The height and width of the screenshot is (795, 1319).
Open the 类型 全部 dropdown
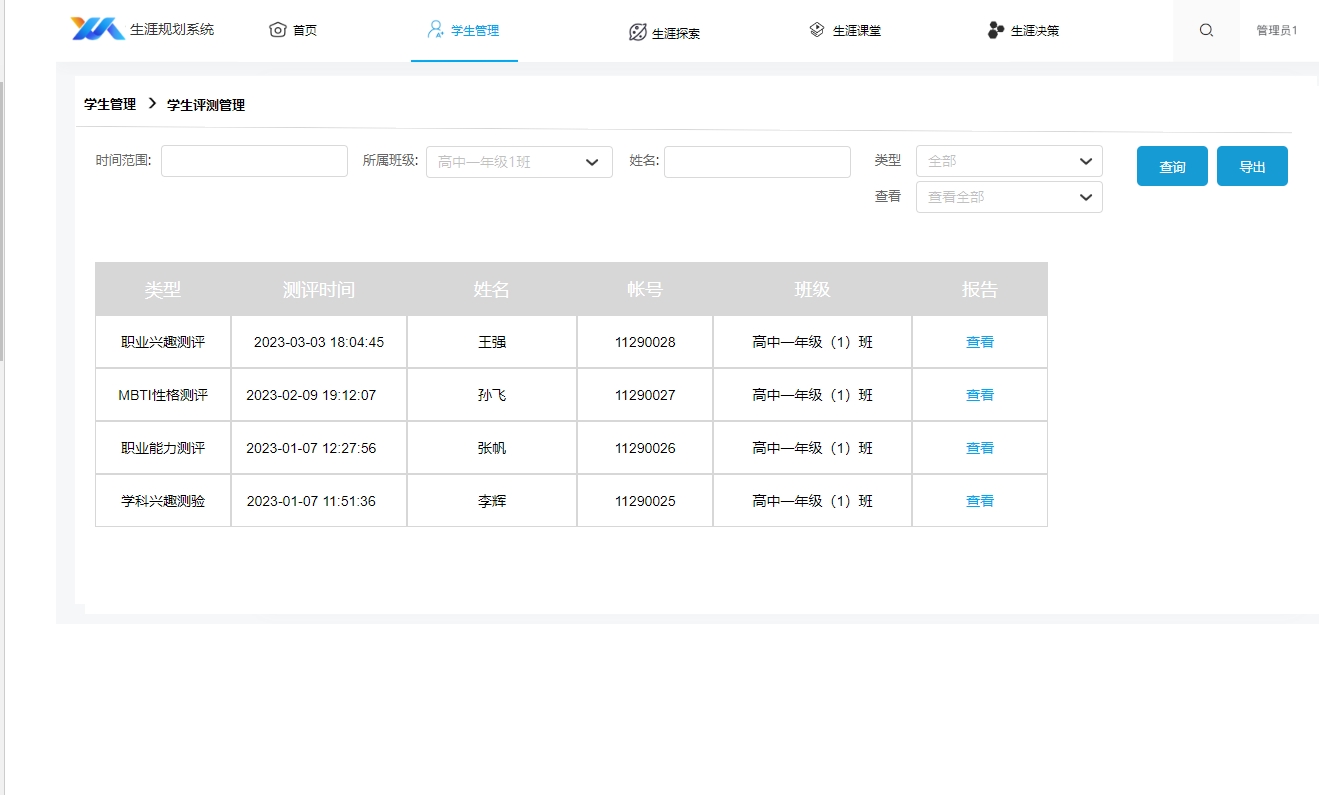pos(1009,161)
